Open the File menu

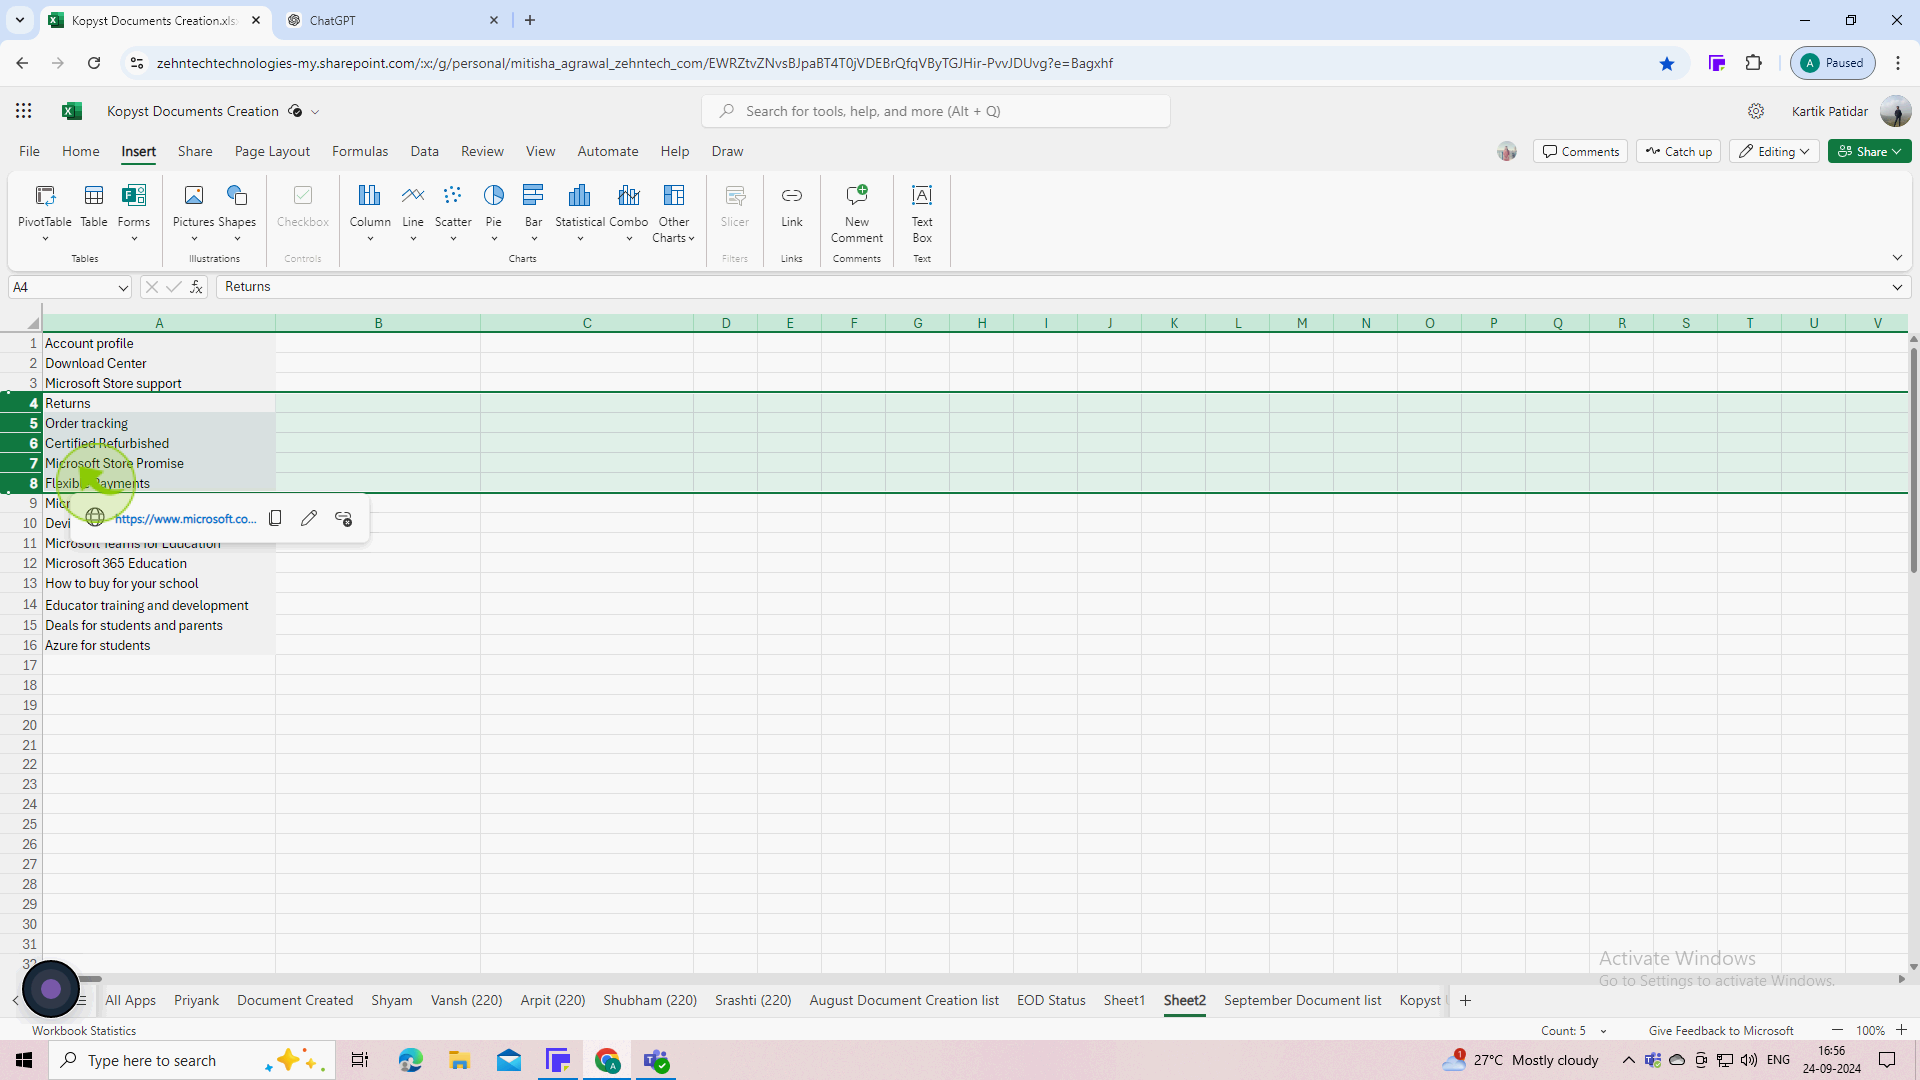click(x=29, y=151)
